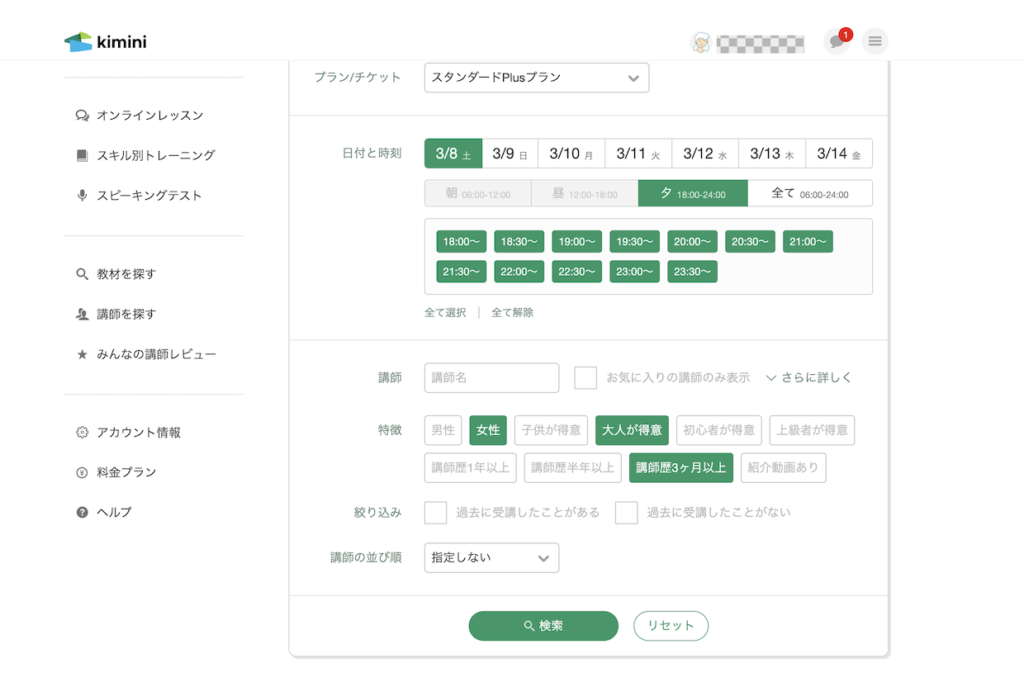Viewport: 1024px width, 696px height.
Task: Toggle the 18:30〜 time slot
Action: (519, 242)
